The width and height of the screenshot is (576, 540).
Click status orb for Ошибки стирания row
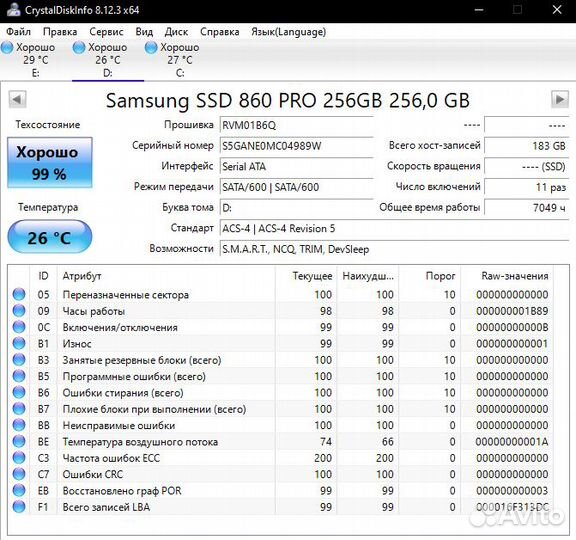click(19, 392)
